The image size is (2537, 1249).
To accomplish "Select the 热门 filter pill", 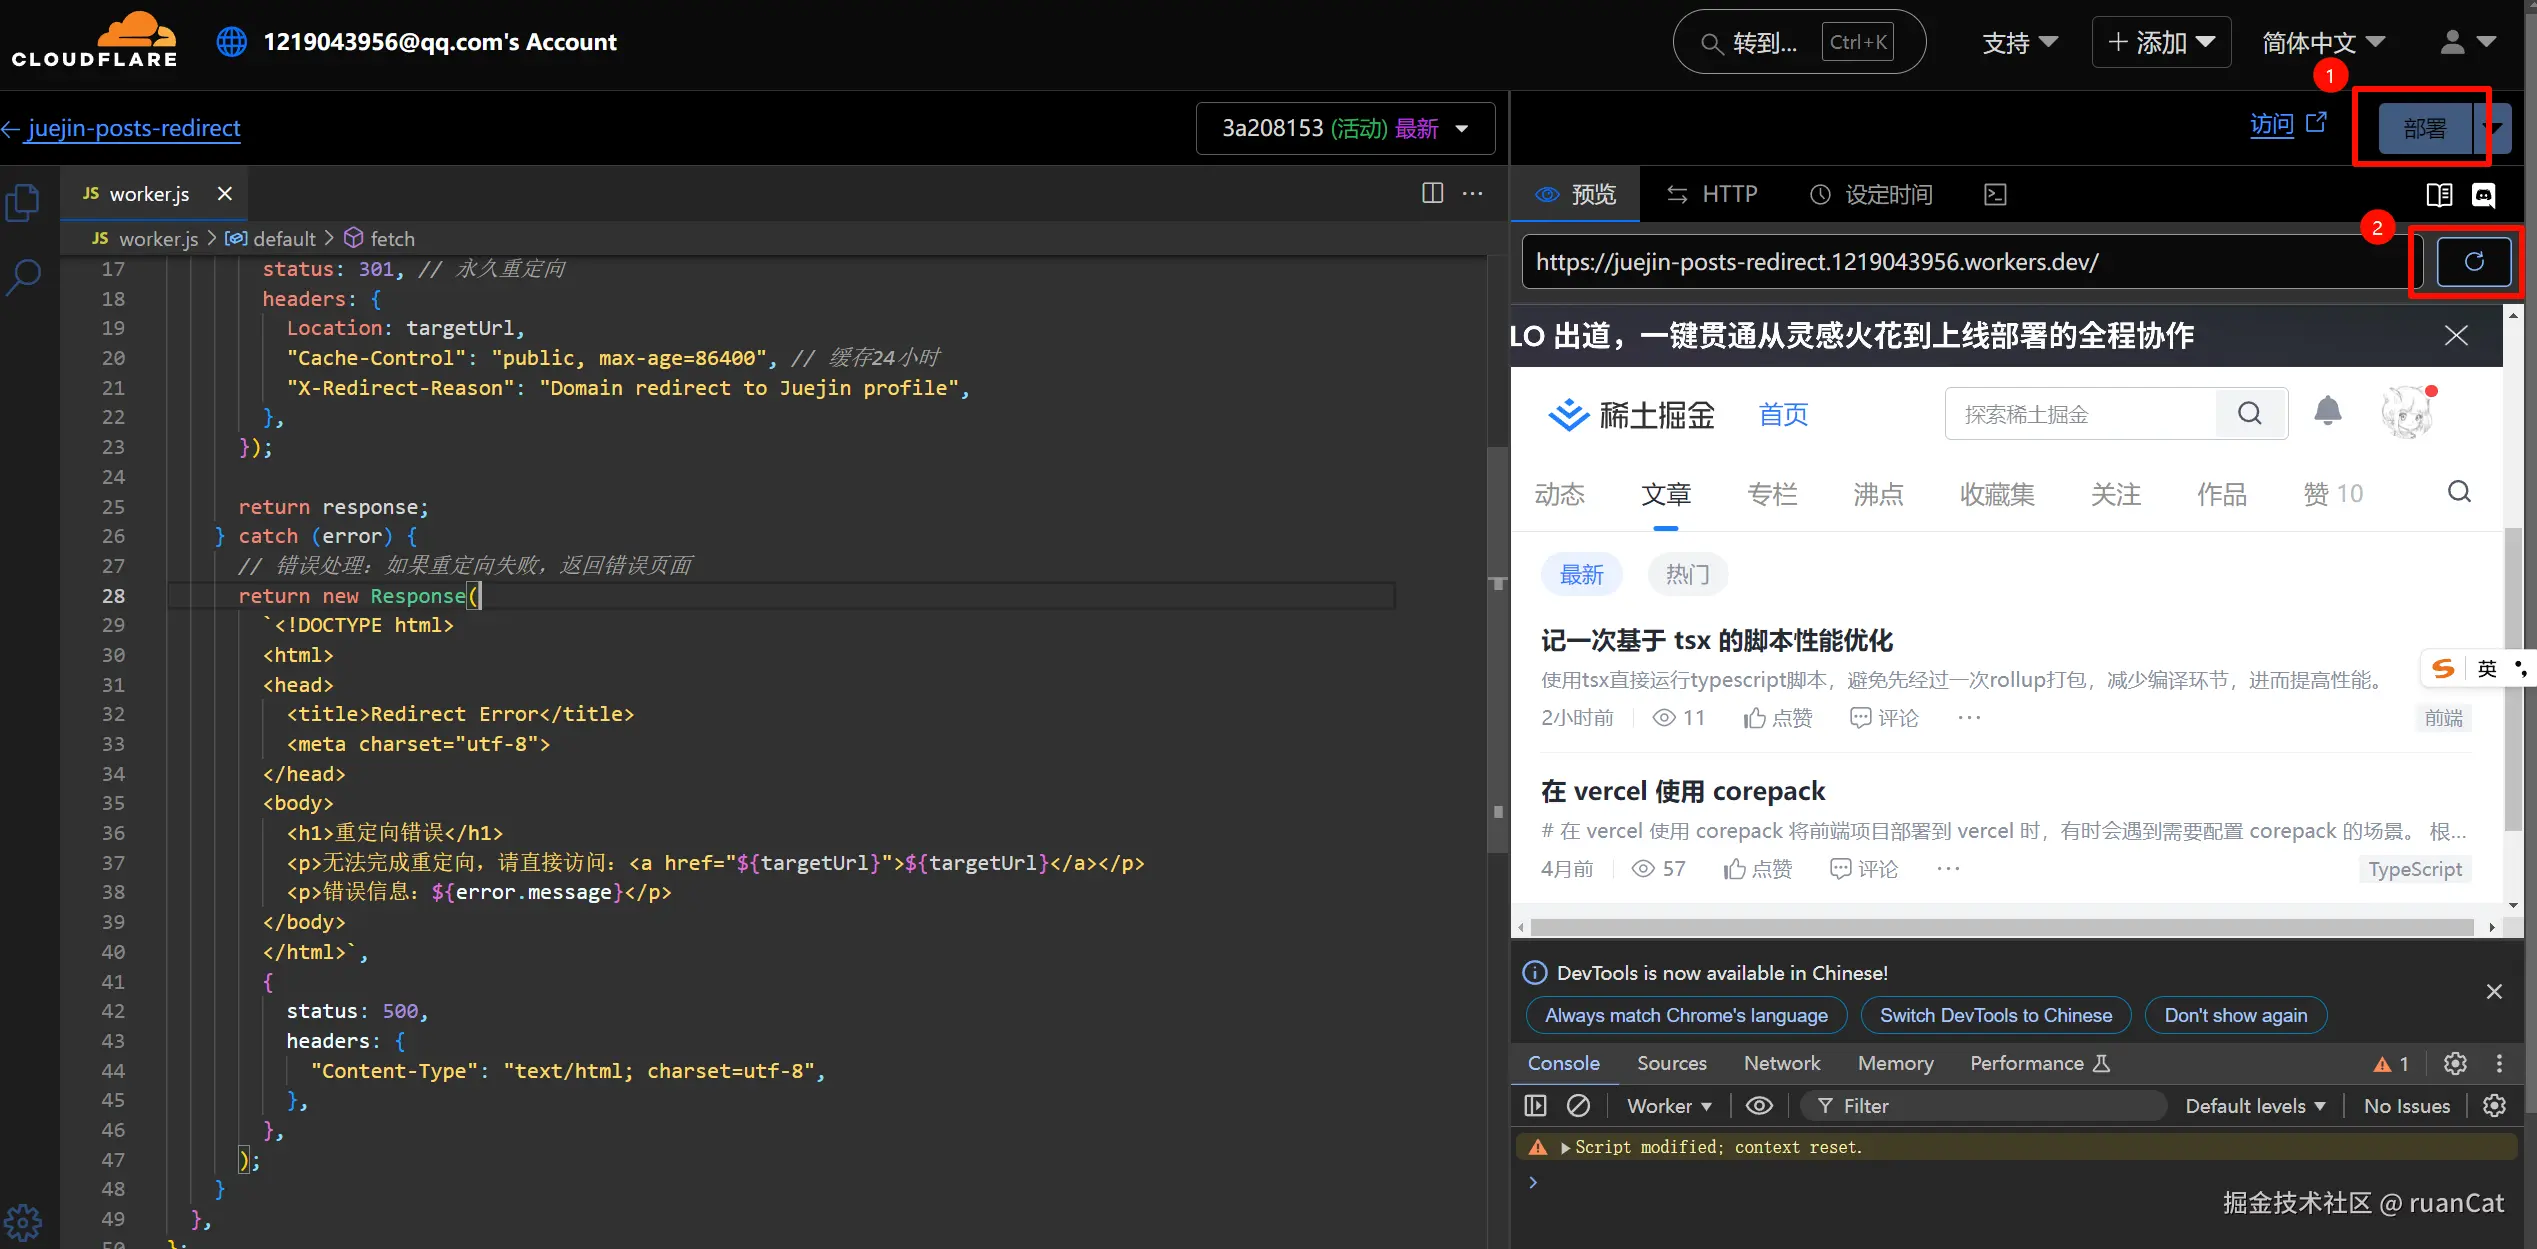I will [1687, 574].
